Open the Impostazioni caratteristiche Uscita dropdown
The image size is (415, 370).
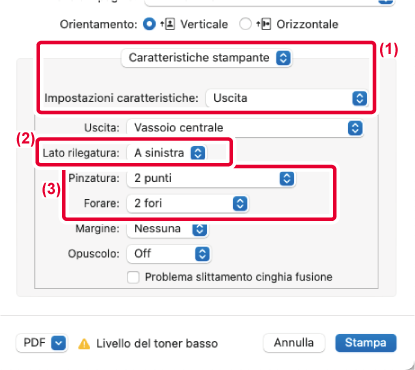[x=287, y=98]
